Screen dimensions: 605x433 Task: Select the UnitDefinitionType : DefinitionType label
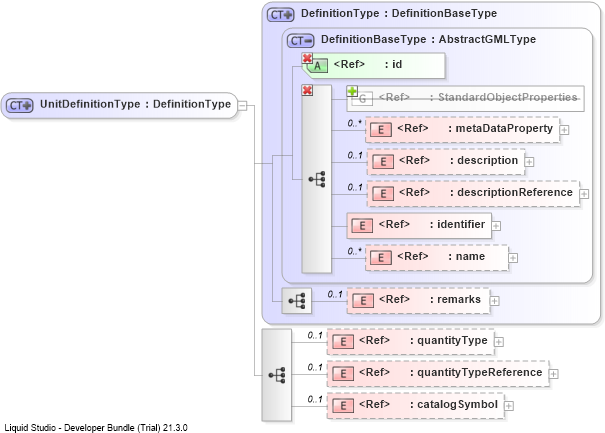(135, 104)
